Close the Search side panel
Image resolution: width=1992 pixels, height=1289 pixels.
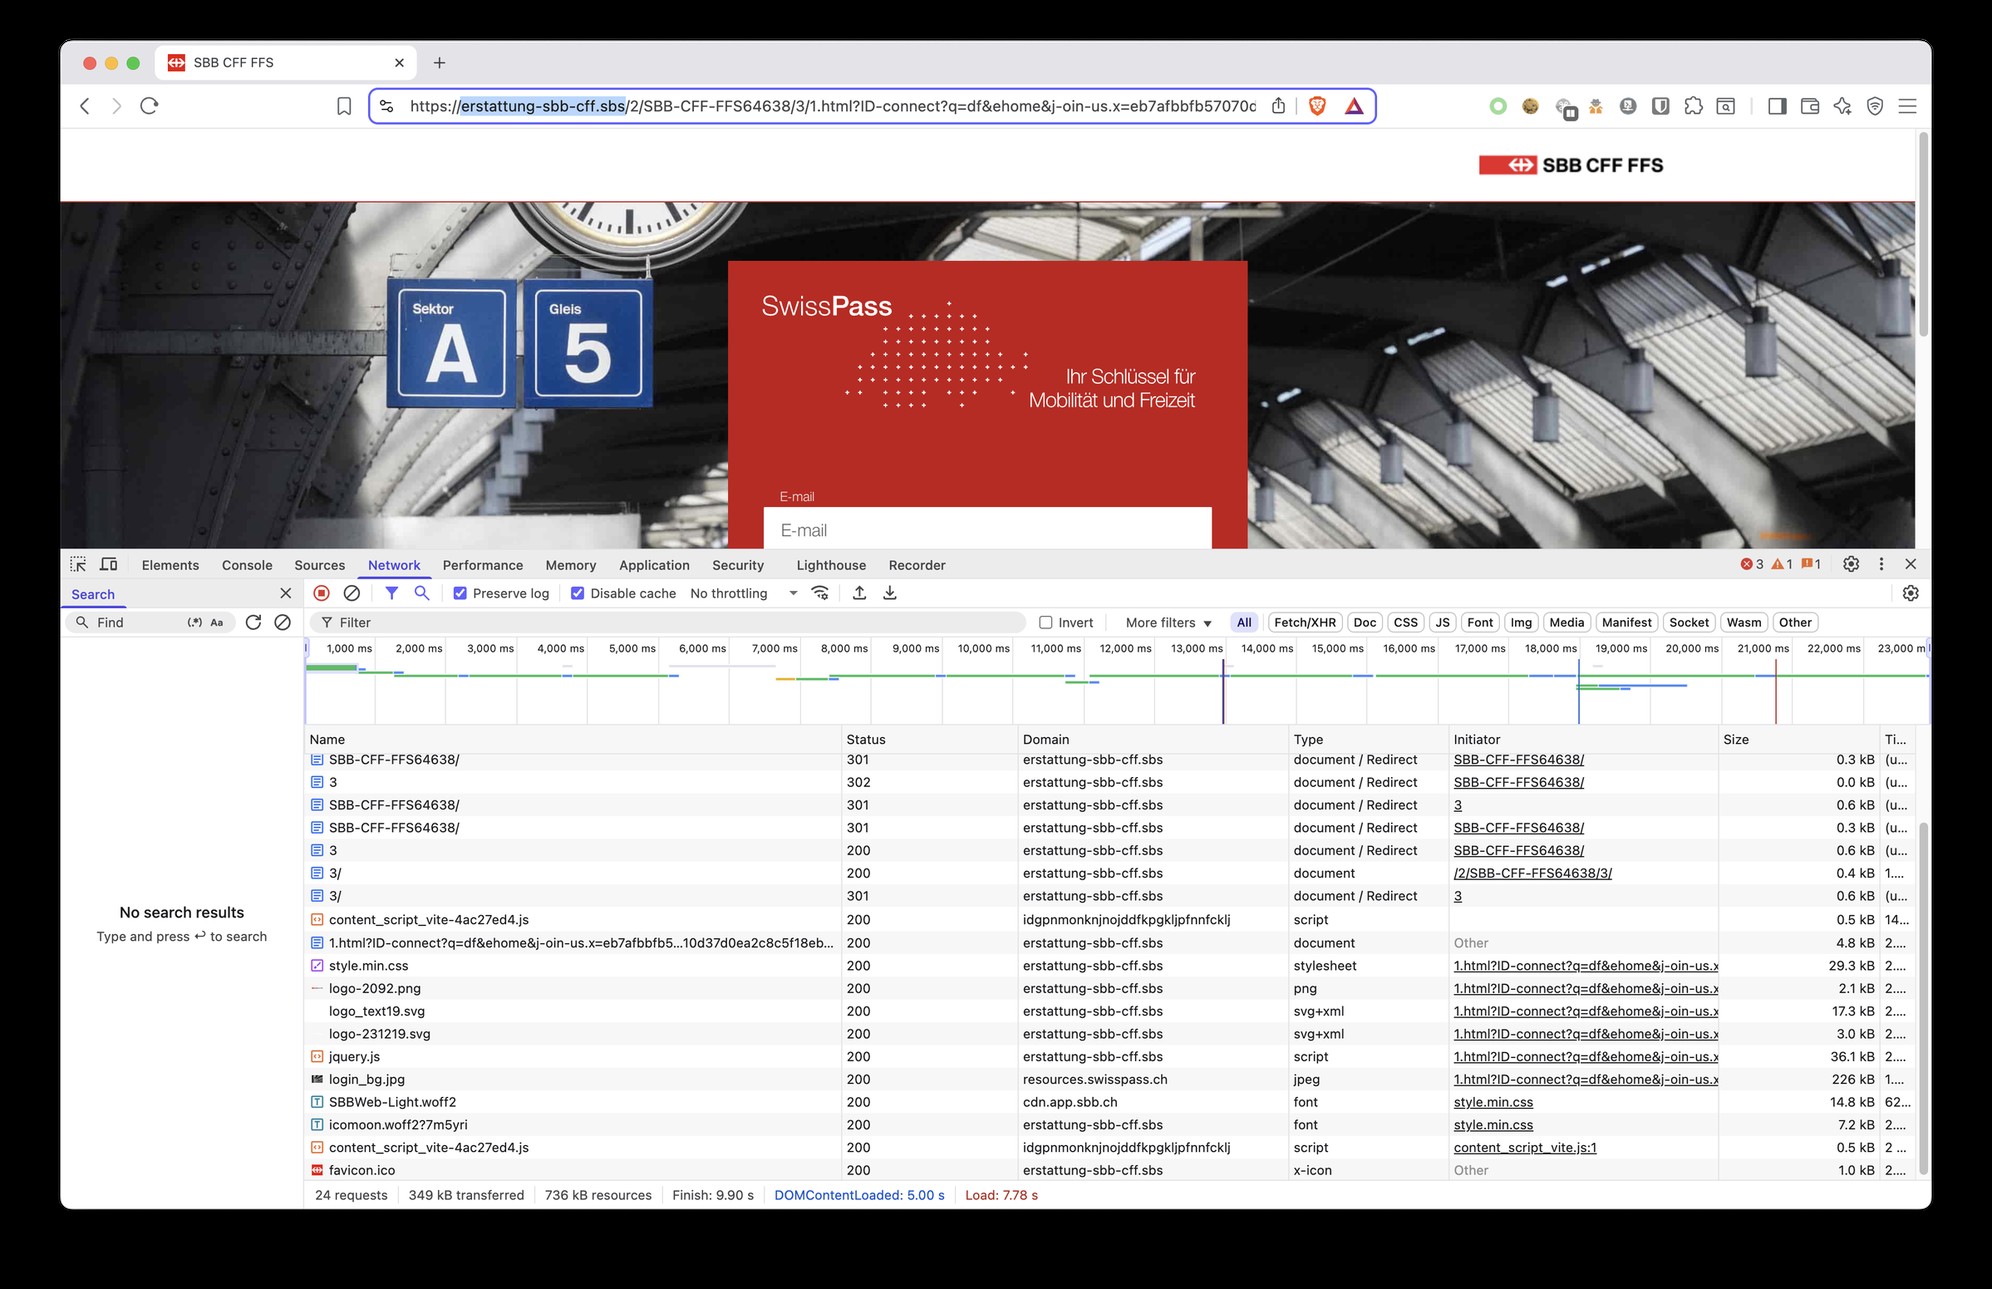tap(285, 593)
